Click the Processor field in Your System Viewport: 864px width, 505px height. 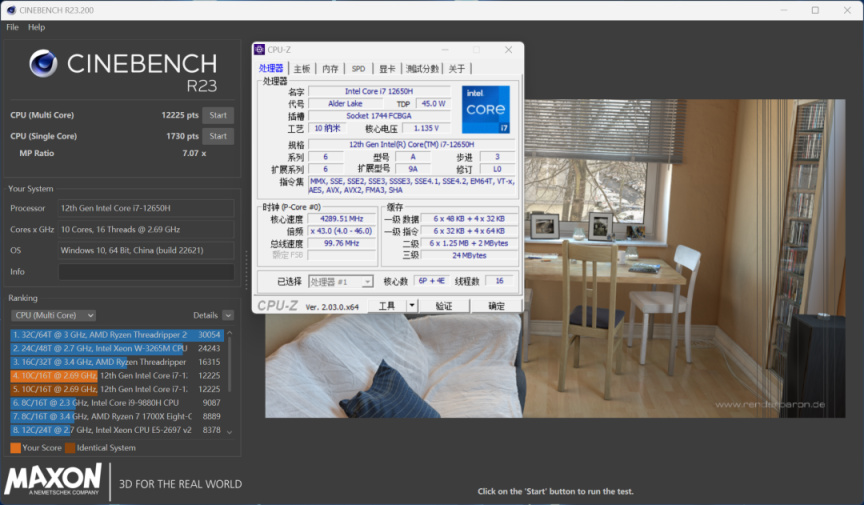tap(146, 208)
